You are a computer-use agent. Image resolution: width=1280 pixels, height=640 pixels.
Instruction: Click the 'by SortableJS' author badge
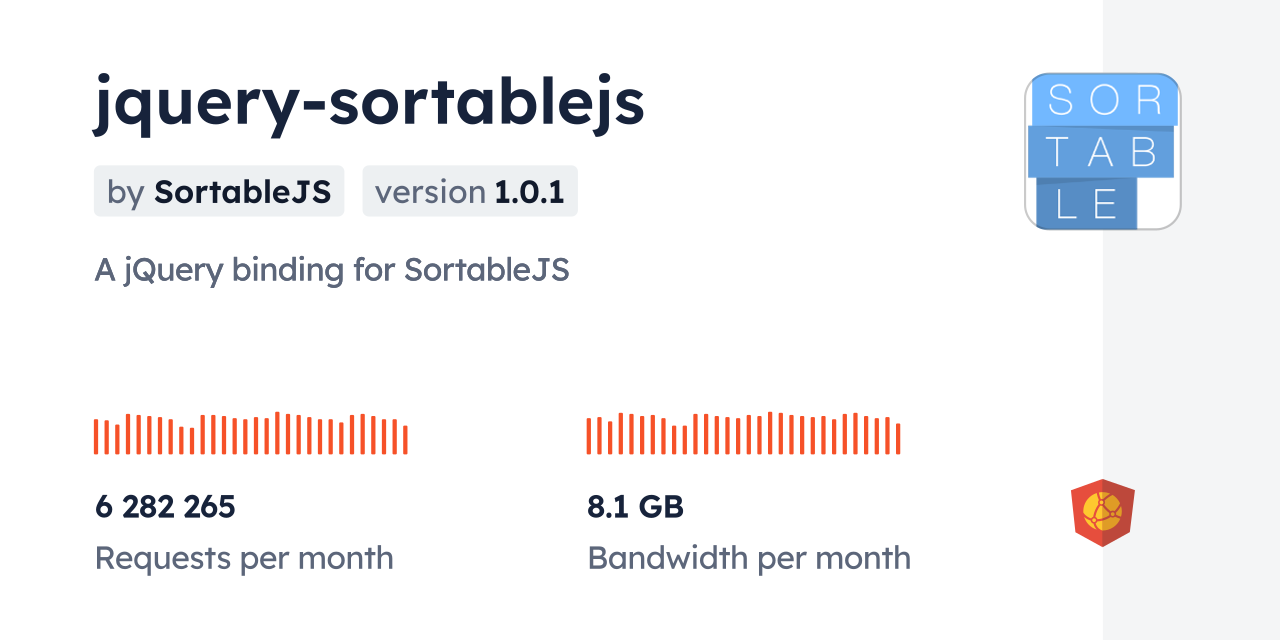219,191
